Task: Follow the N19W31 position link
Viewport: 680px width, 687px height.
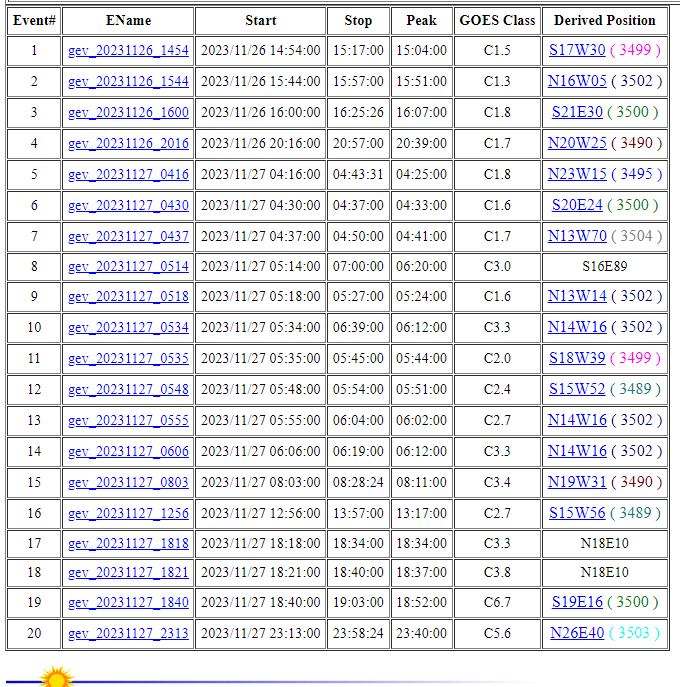Action: click(577, 482)
